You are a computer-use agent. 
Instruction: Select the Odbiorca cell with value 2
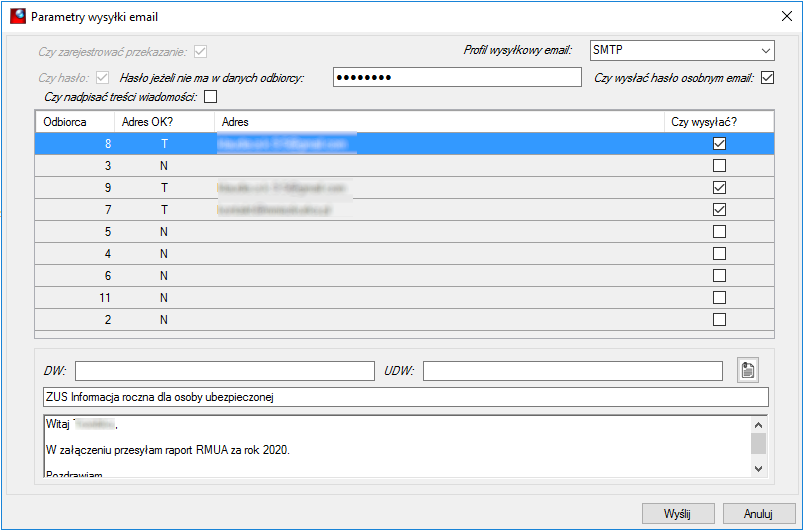(x=74, y=320)
